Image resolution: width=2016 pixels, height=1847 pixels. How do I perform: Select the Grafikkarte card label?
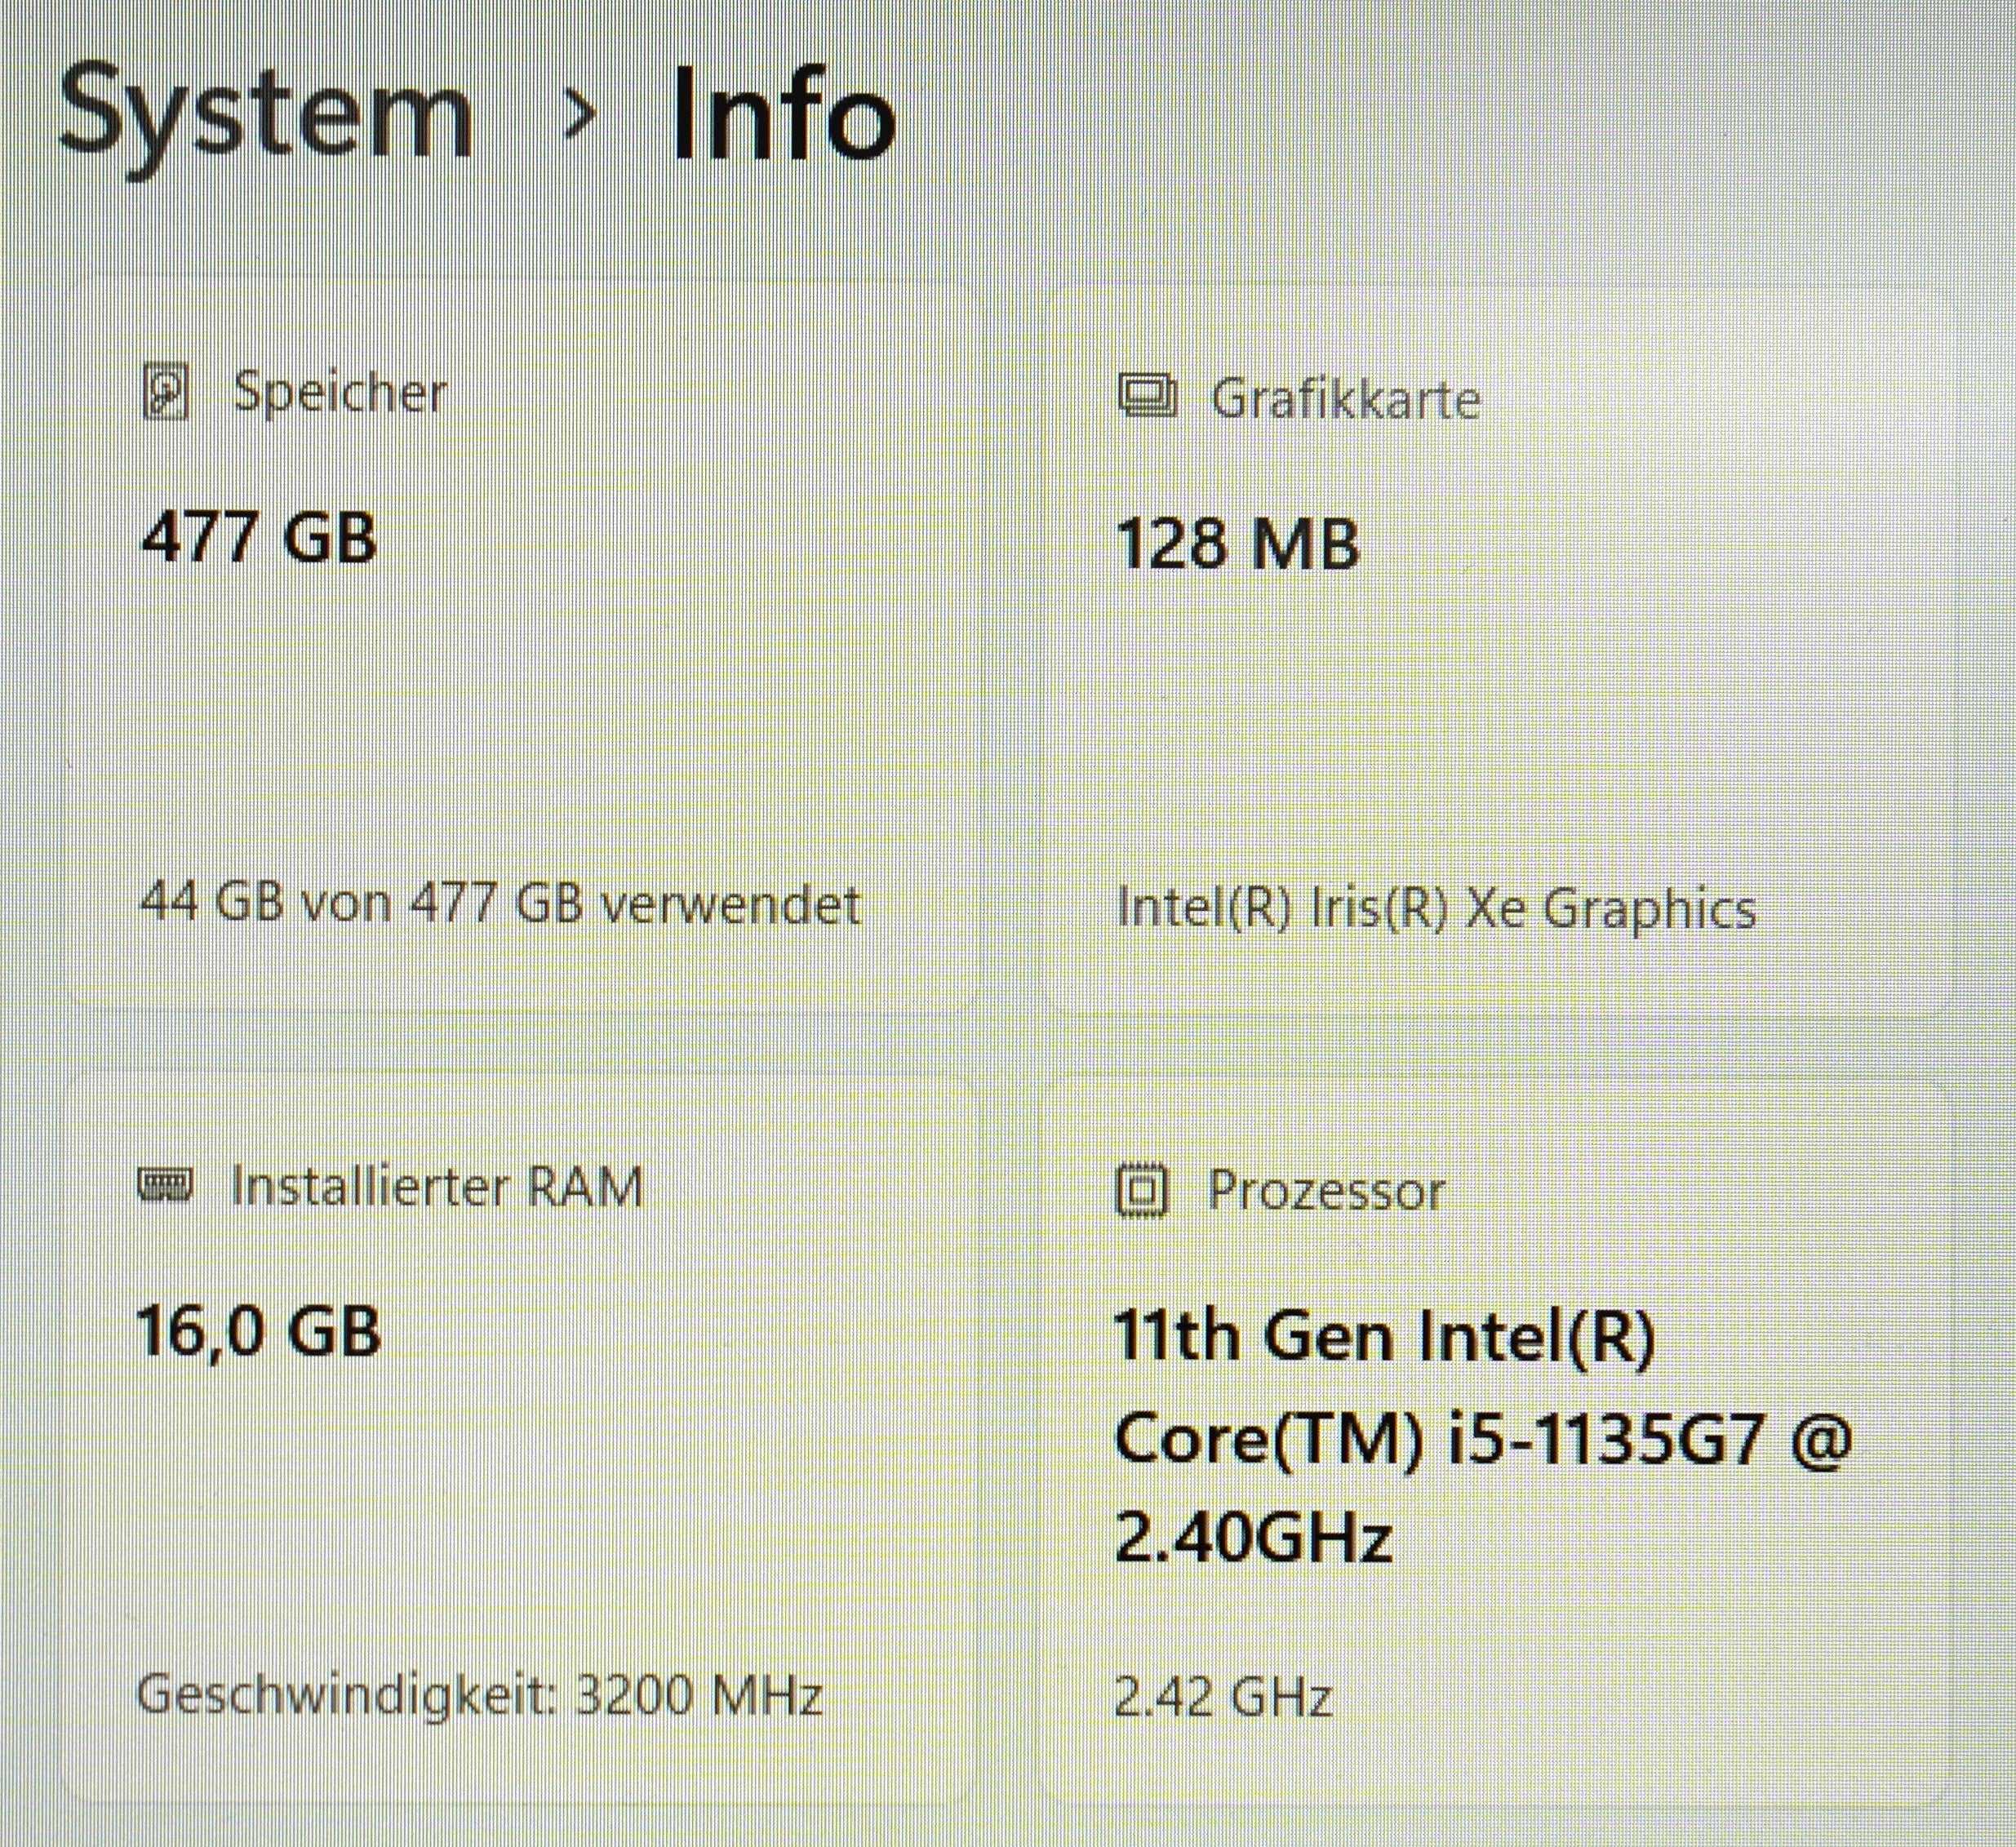coord(1345,398)
